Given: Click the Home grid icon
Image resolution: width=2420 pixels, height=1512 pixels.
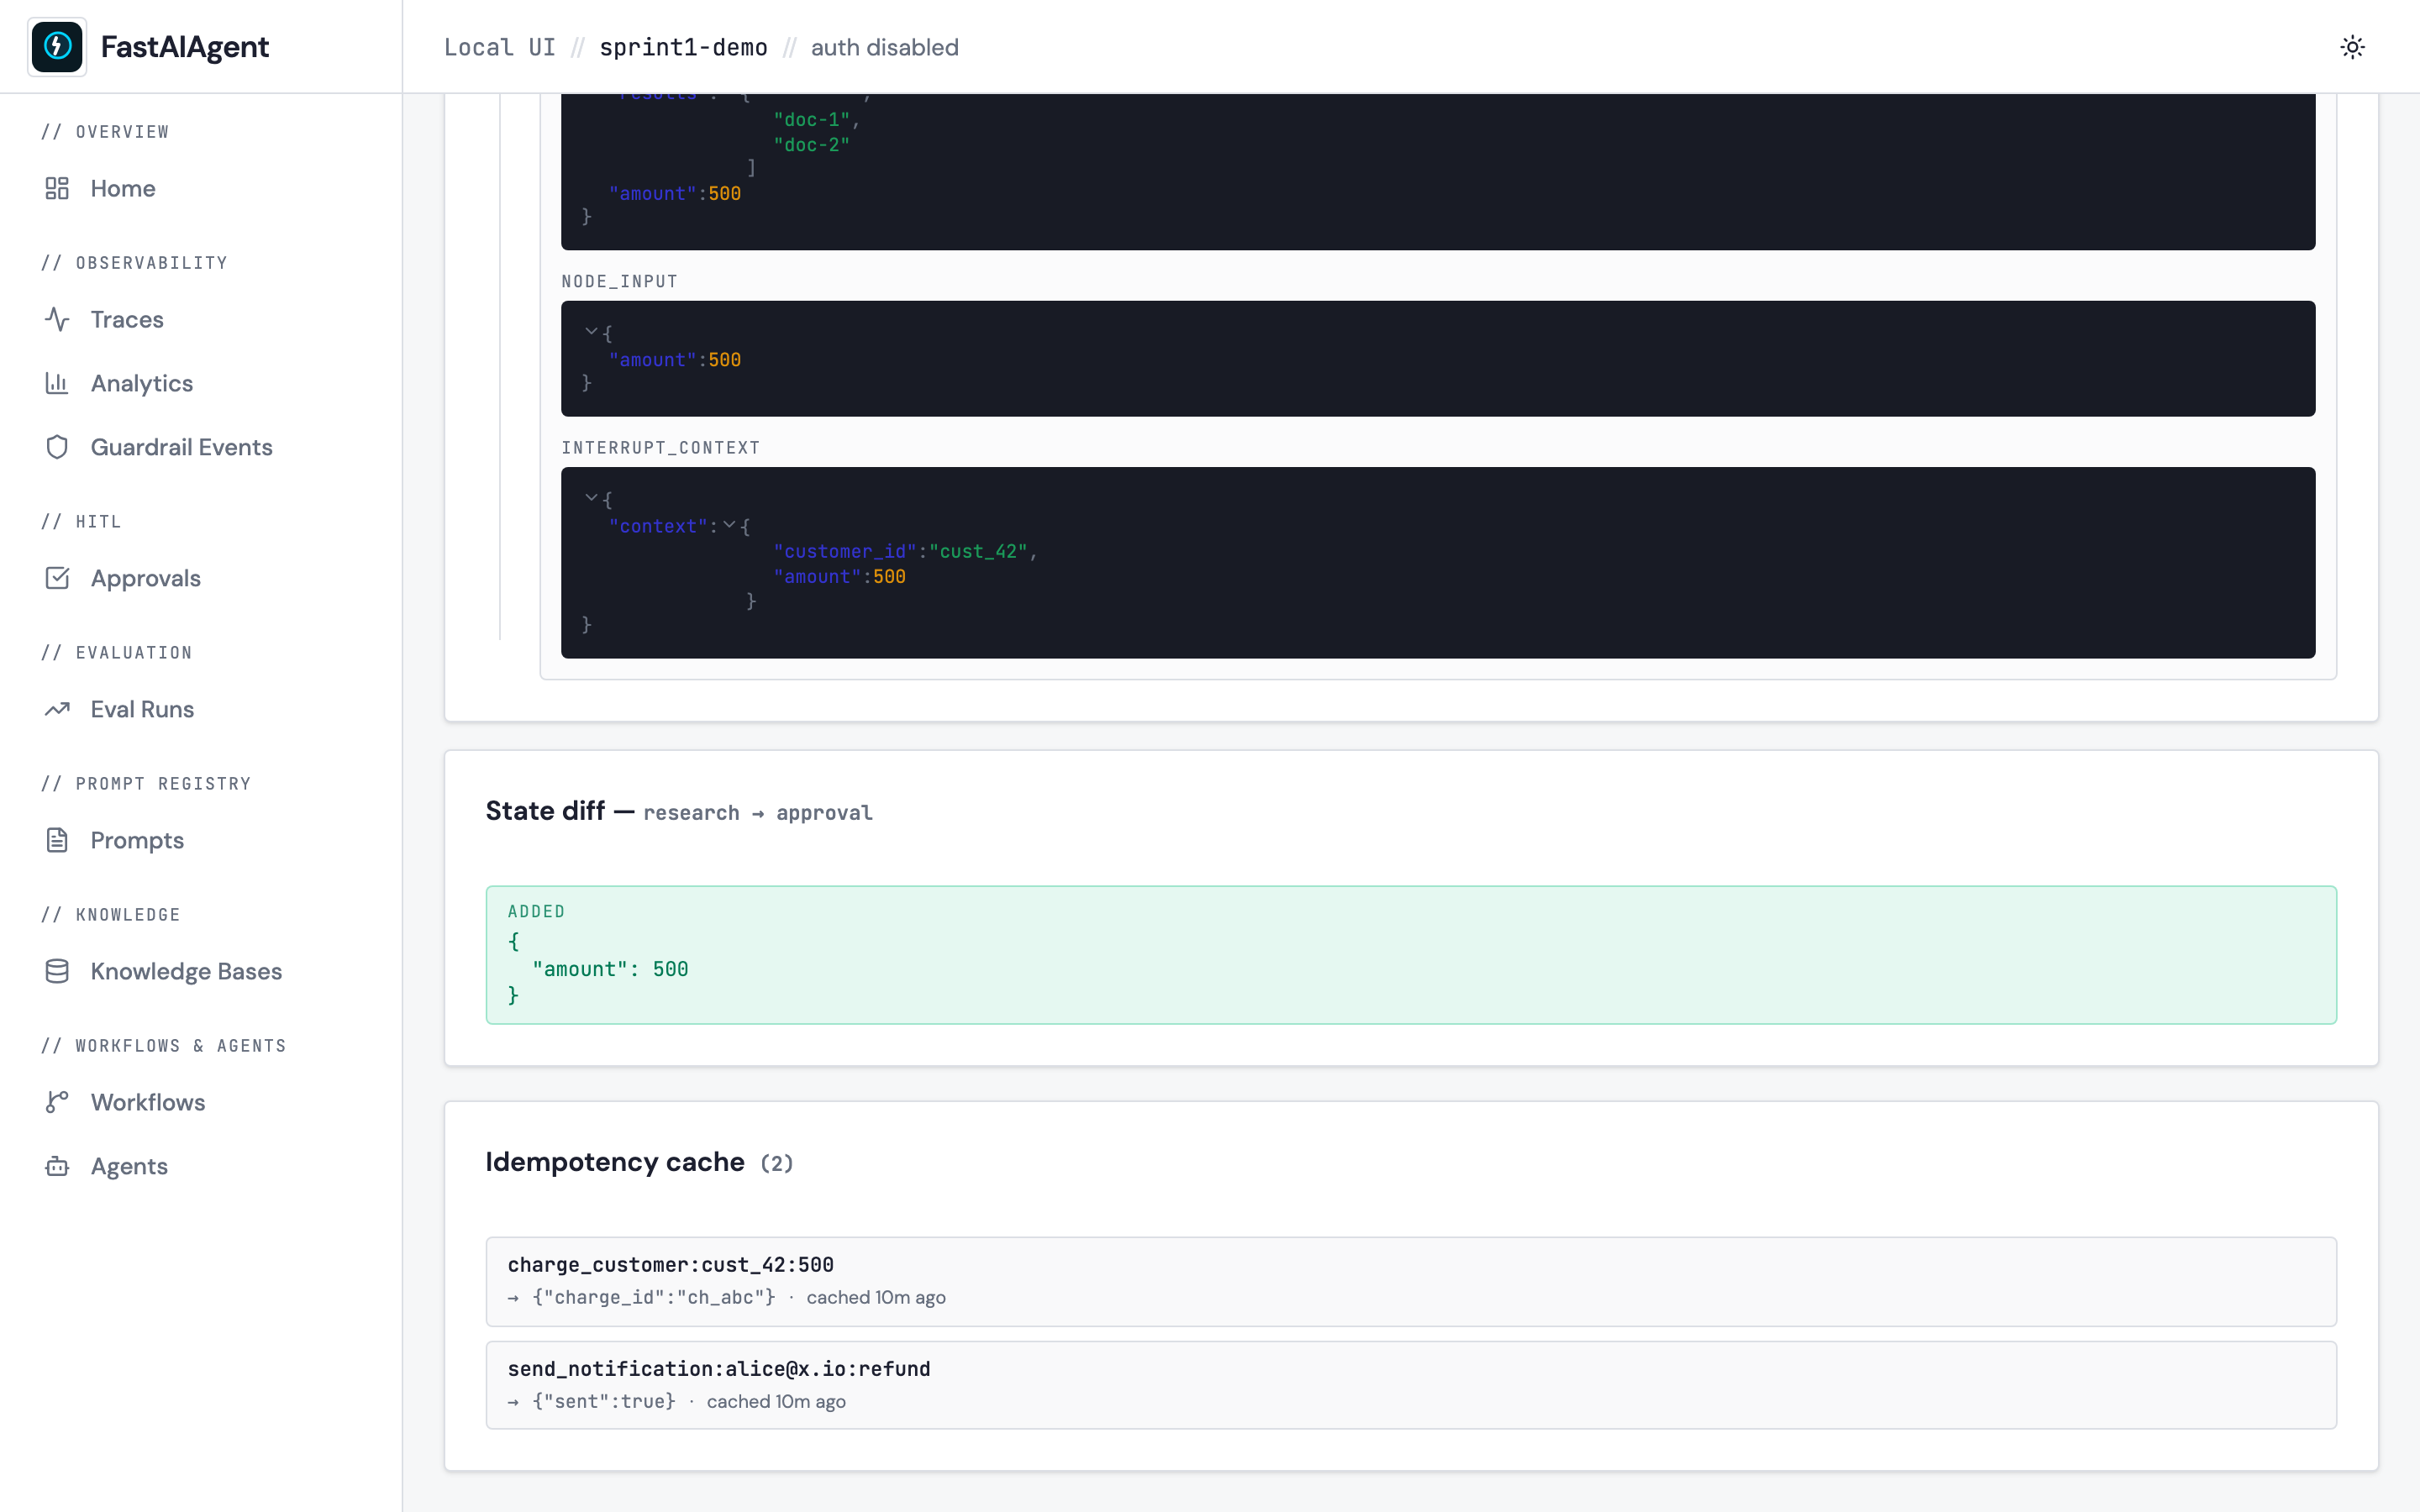Looking at the screenshot, I should (x=57, y=188).
